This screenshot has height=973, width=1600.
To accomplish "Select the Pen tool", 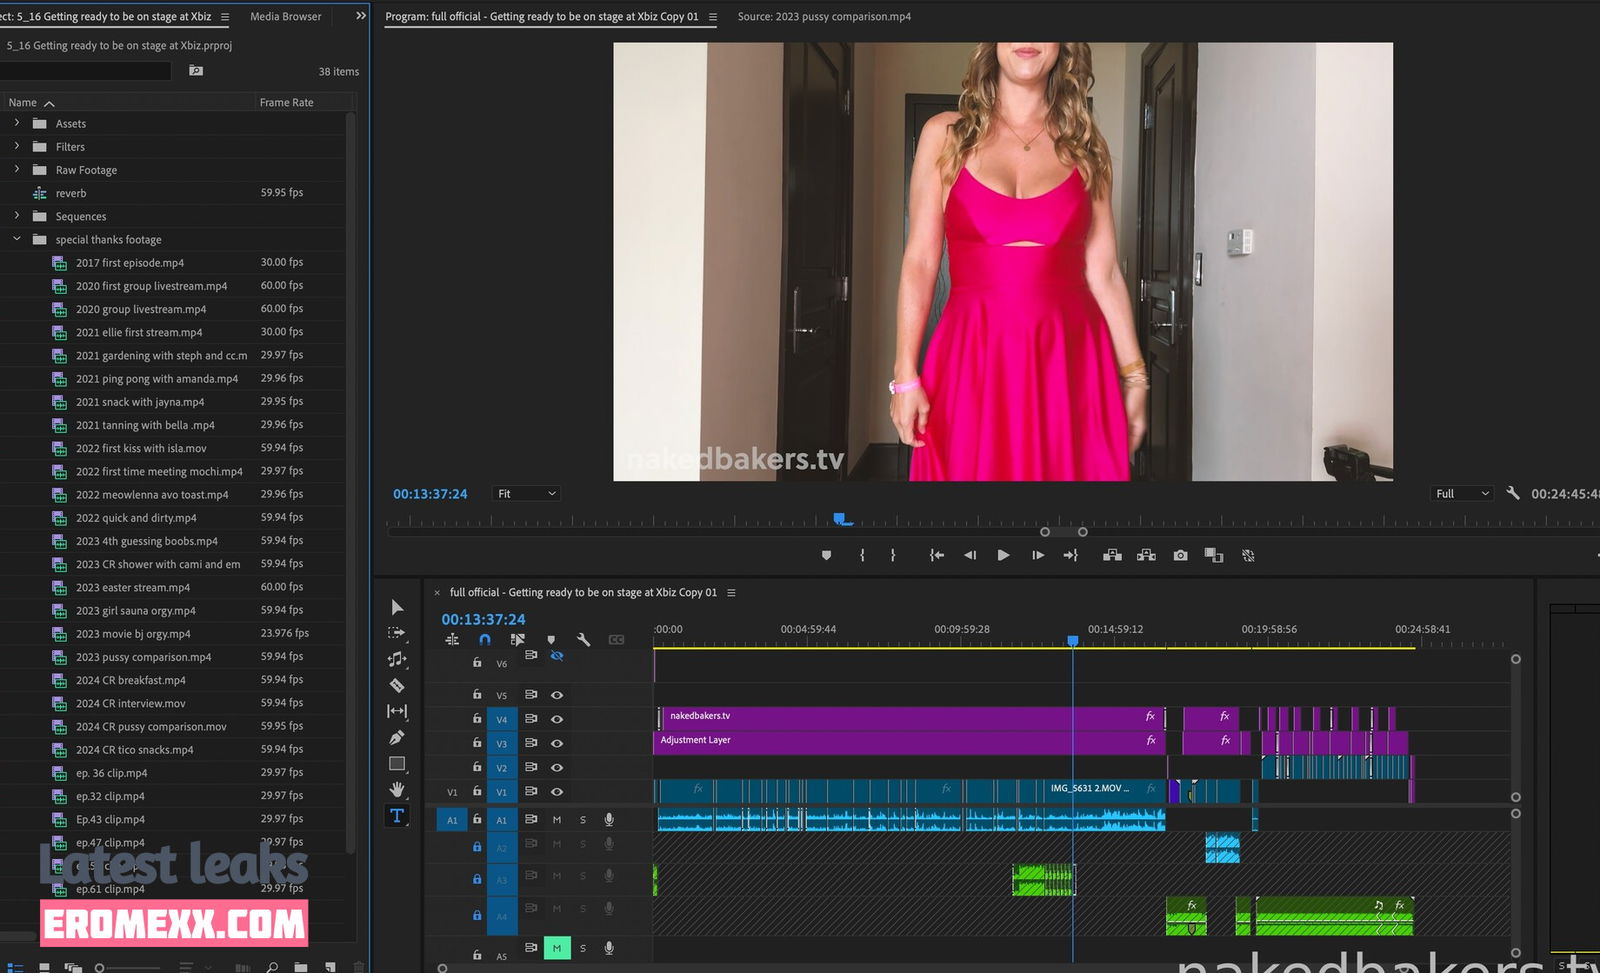I will 397,737.
